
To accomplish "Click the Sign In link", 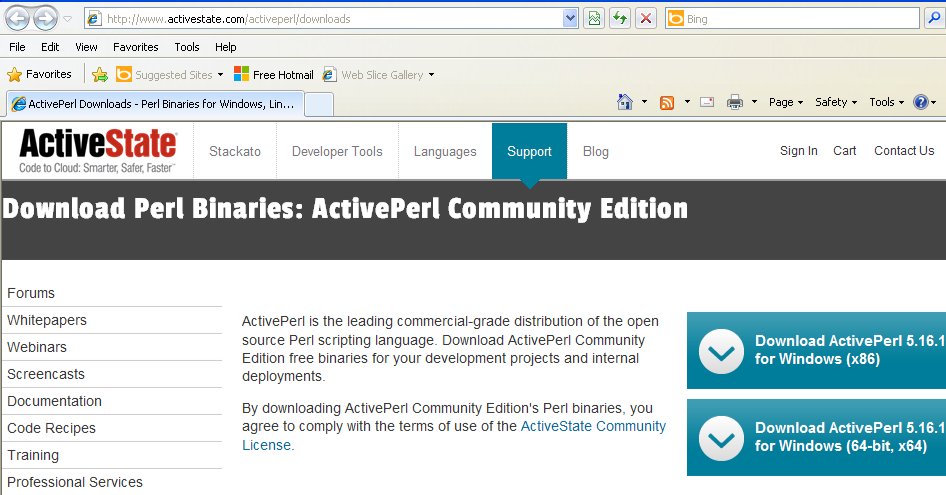I will pos(798,151).
